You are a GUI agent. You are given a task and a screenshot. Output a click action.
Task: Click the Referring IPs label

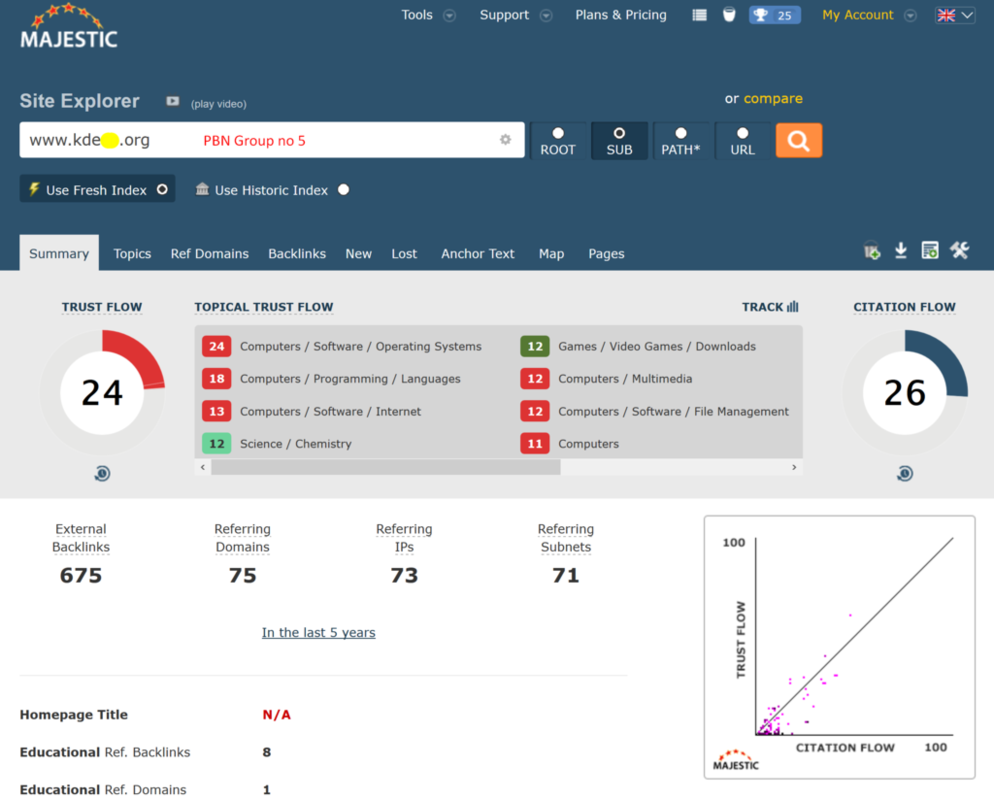[x=404, y=538]
